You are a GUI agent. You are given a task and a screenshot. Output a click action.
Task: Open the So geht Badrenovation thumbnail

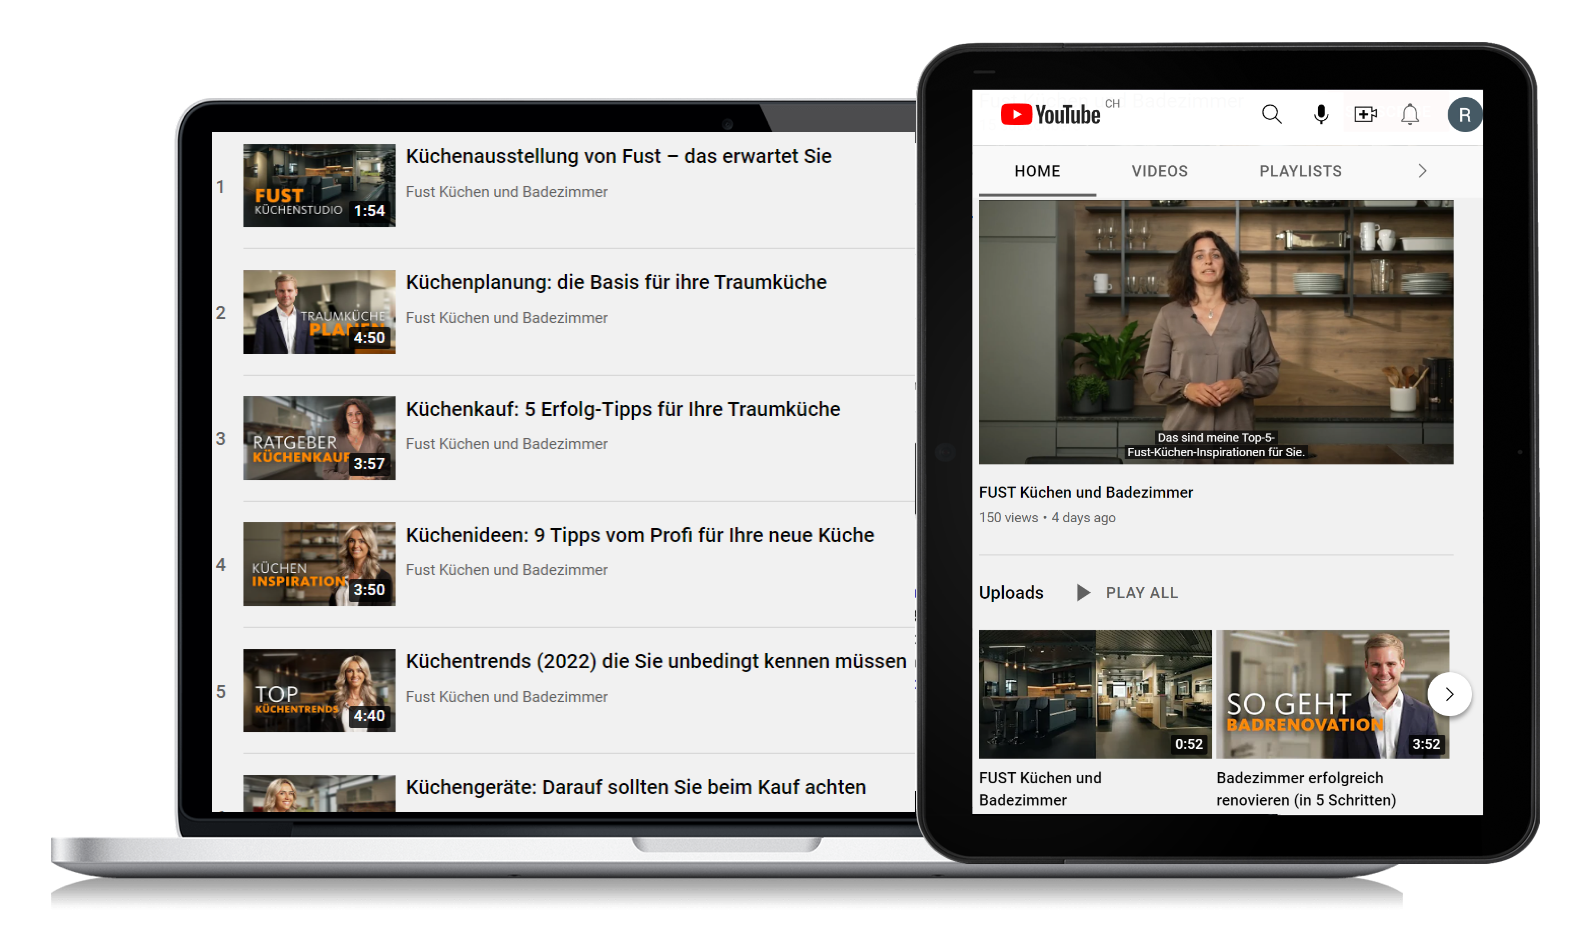coord(1333,694)
